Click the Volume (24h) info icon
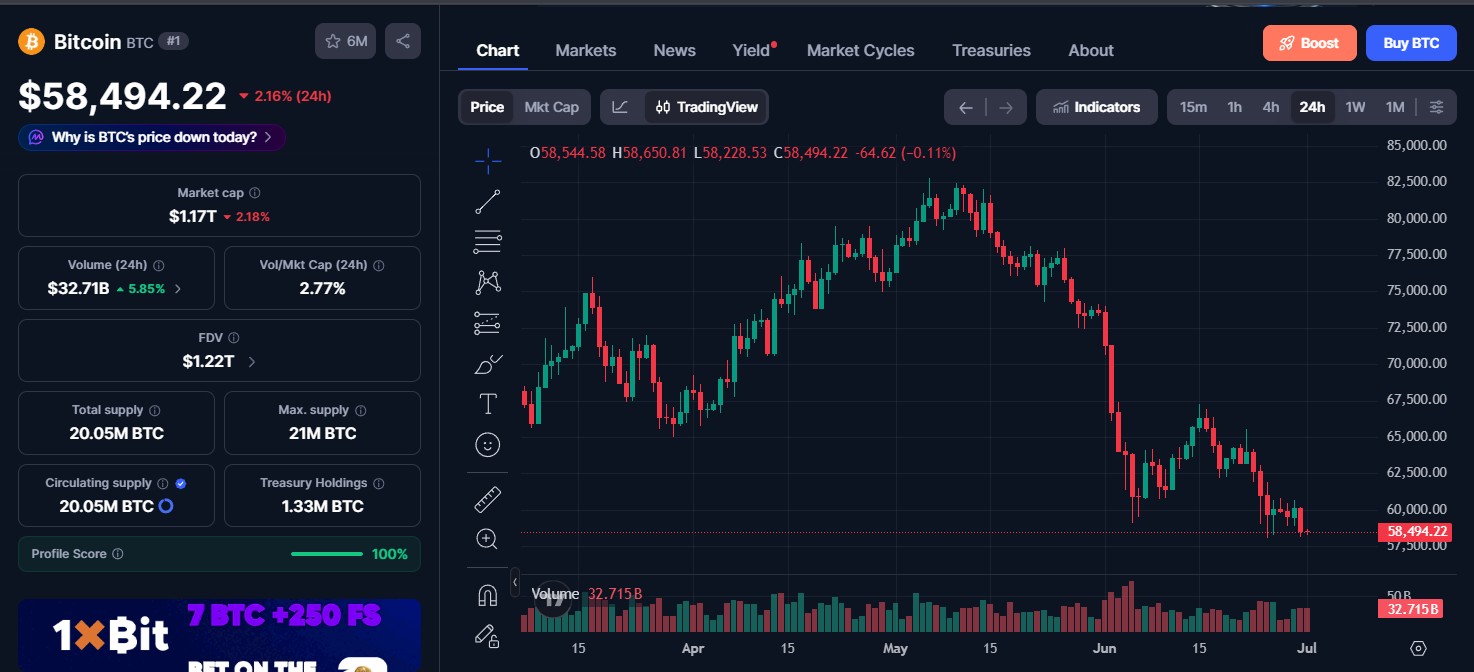Screen dimensions: 1474x672 159,265
